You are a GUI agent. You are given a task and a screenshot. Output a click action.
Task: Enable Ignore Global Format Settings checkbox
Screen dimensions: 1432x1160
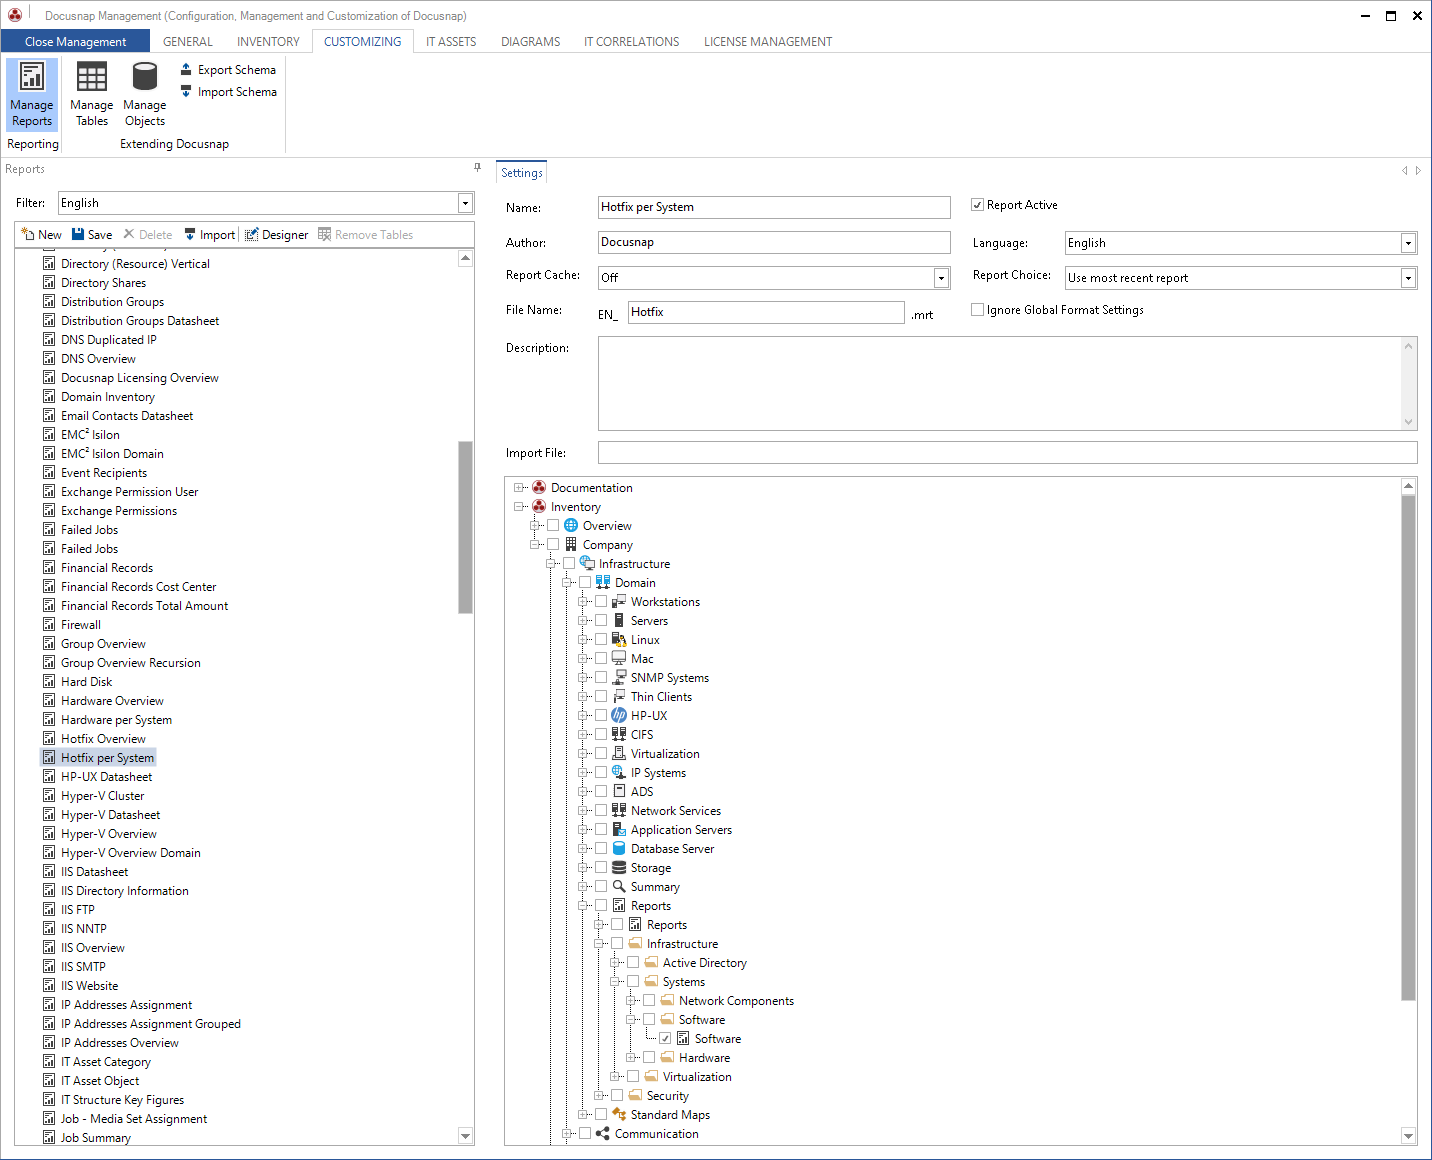[977, 309]
